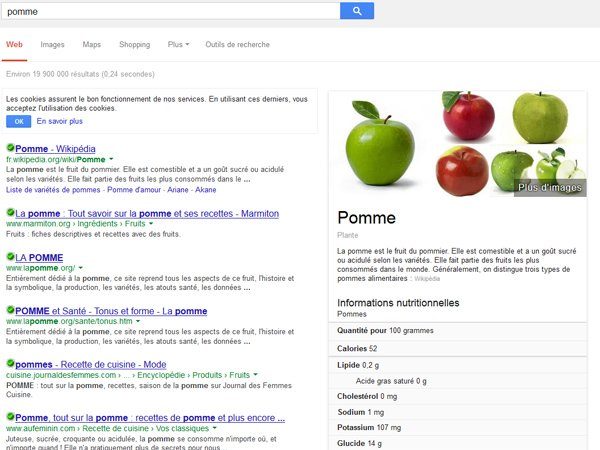Screen dimensions: 600x450
Task: Click Quantité pour 100 grammes row
Action: [x=458, y=331]
